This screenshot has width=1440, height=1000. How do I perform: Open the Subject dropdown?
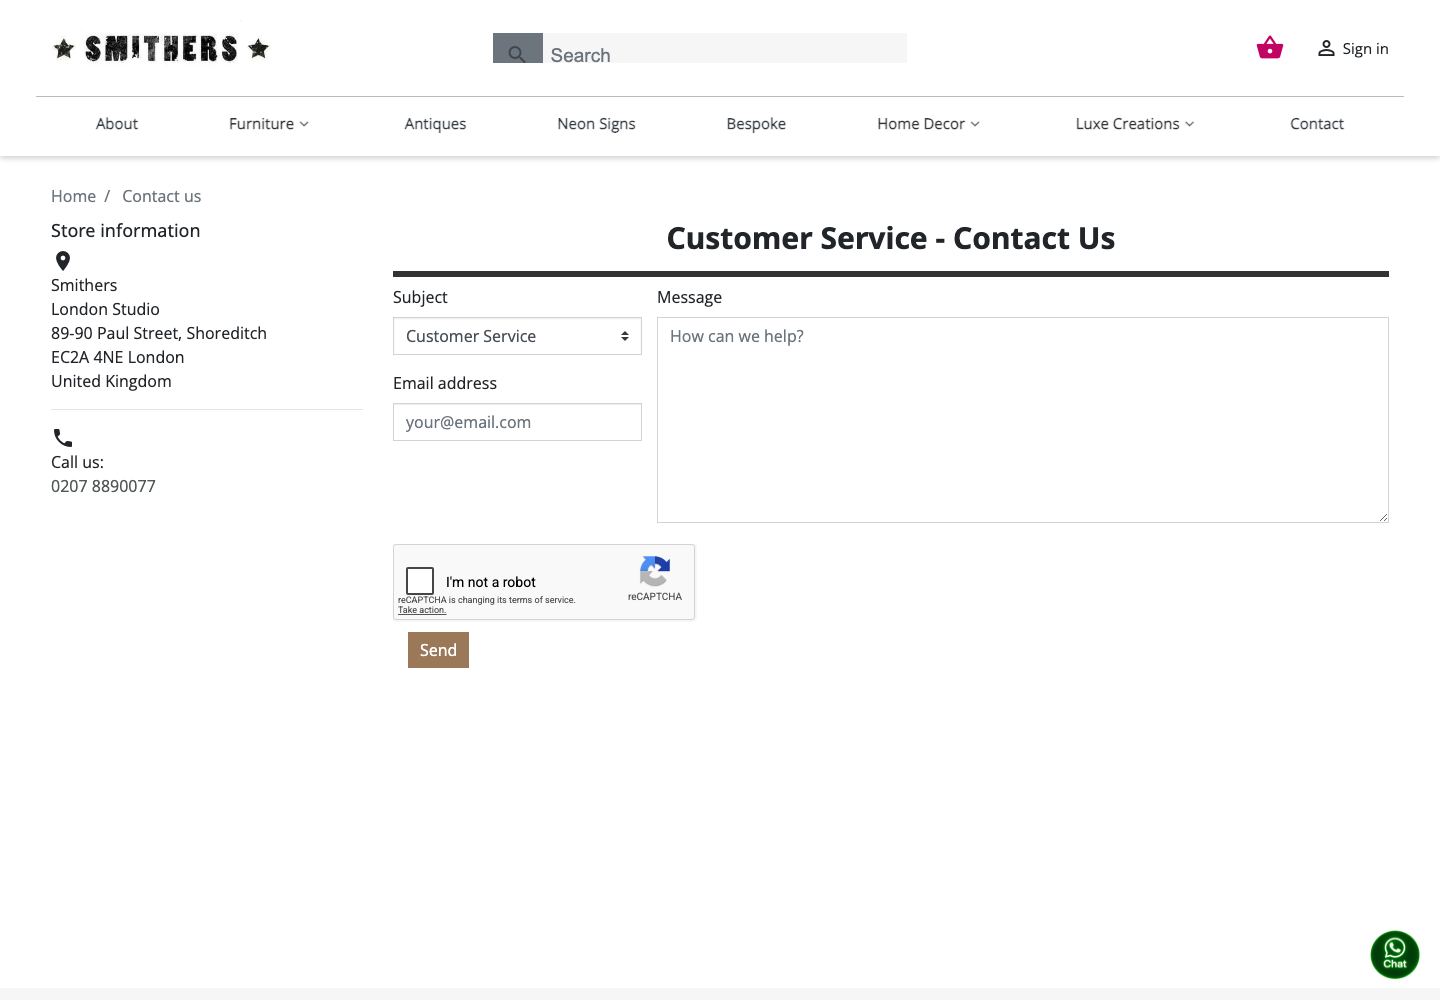pyautogui.click(x=517, y=336)
